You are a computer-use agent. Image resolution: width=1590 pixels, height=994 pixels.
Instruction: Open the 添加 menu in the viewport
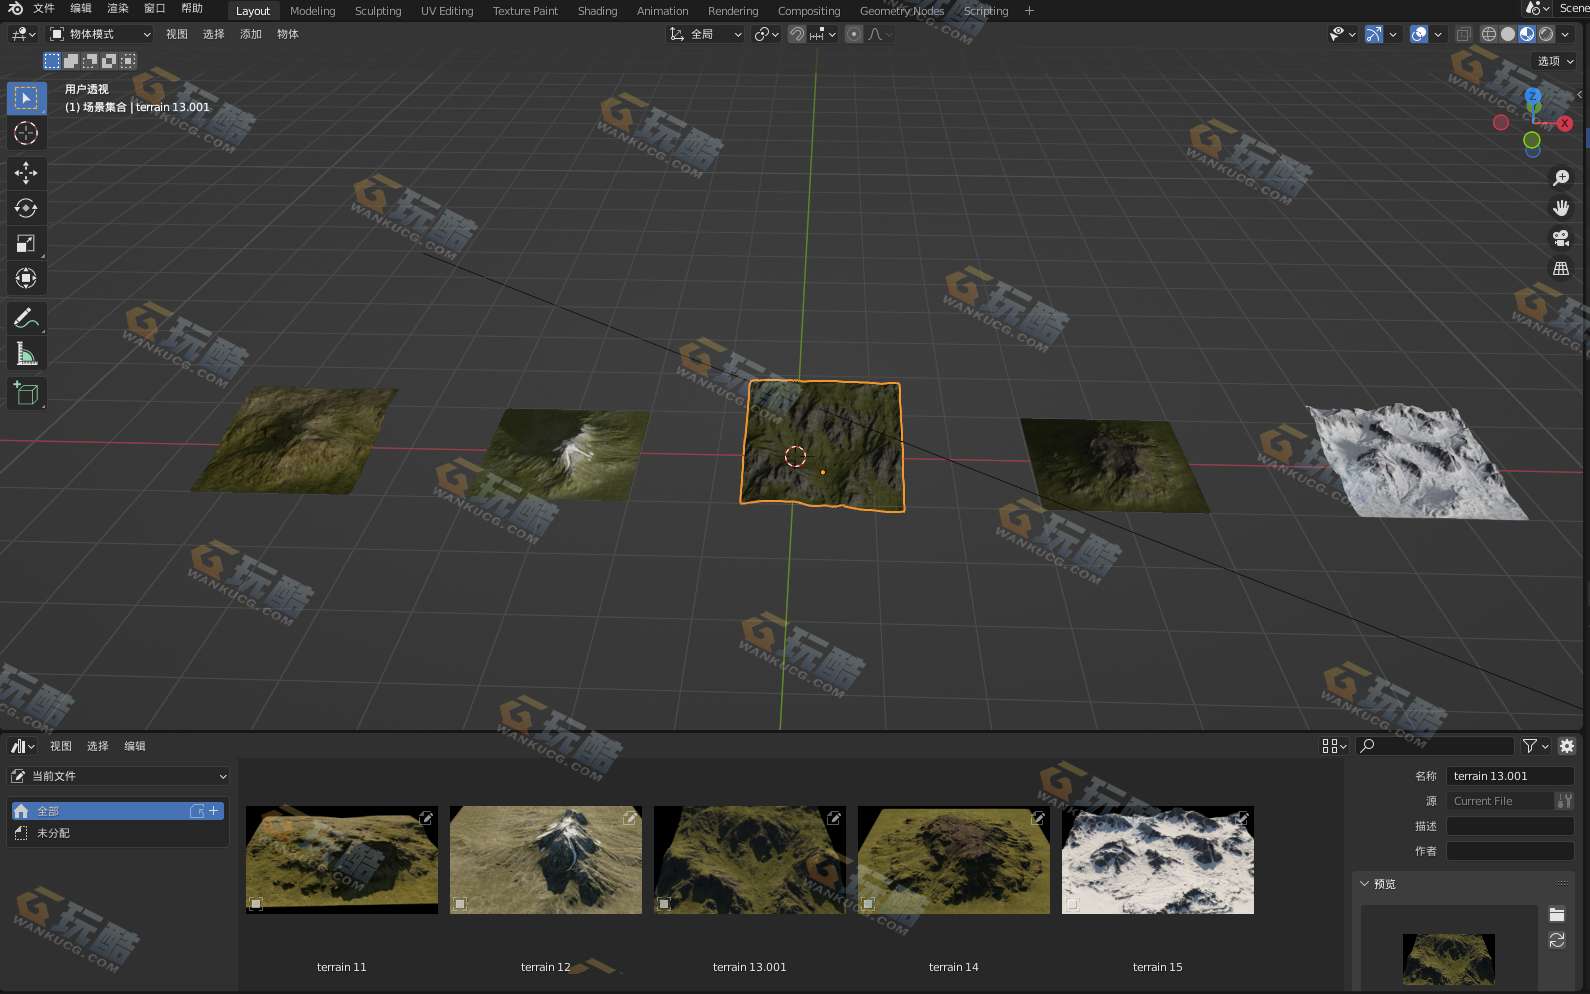(251, 34)
